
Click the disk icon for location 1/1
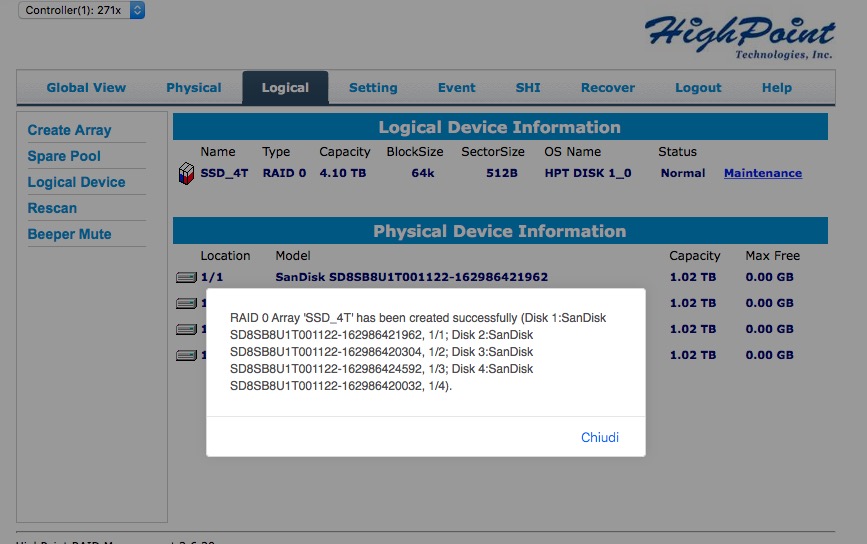click(186, 278)
